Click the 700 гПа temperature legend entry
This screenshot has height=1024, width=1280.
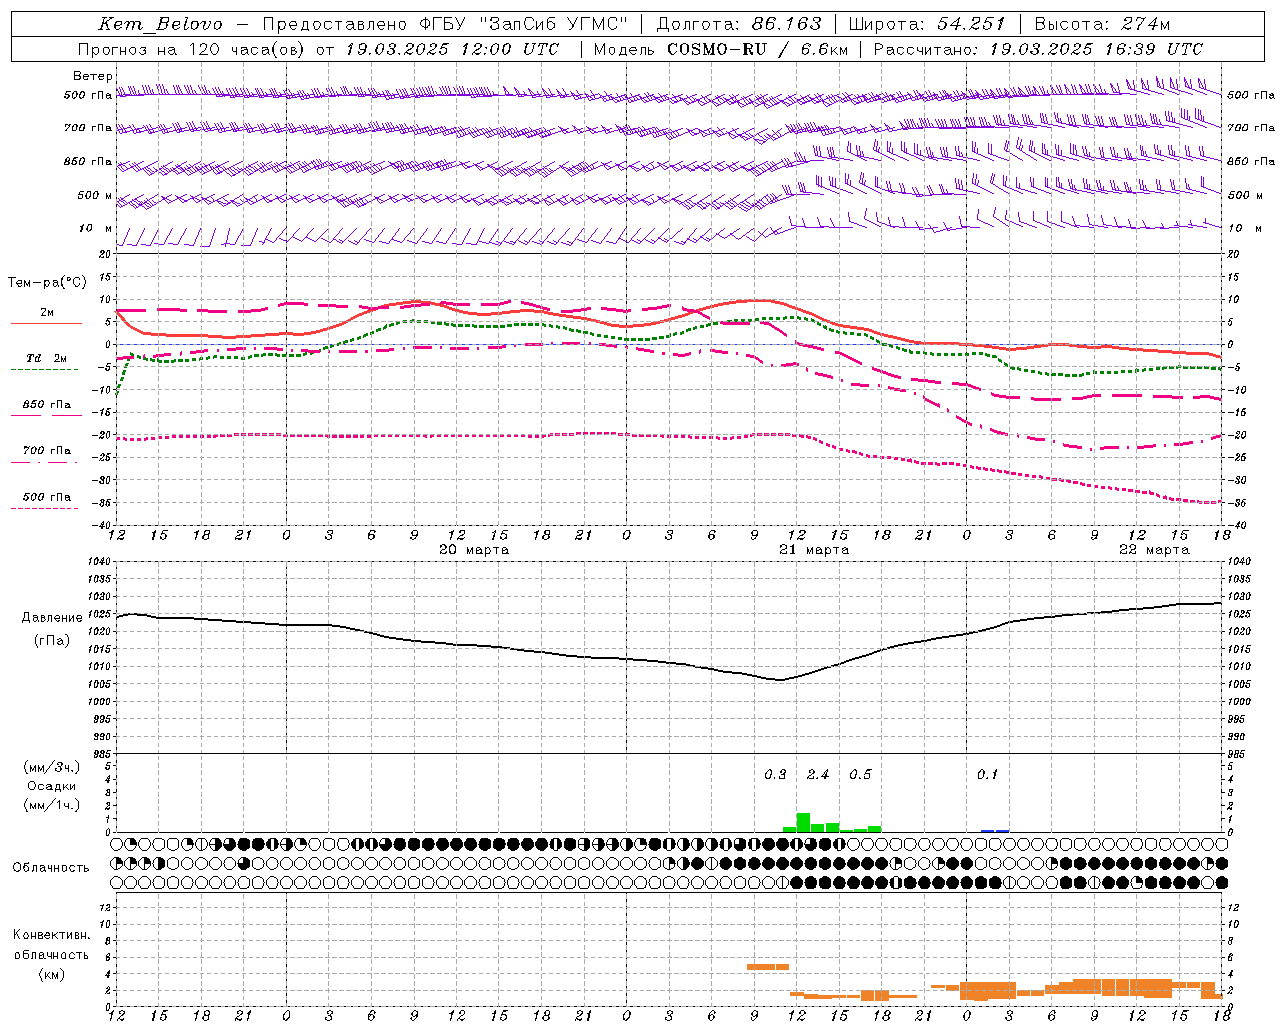[47, 451]
